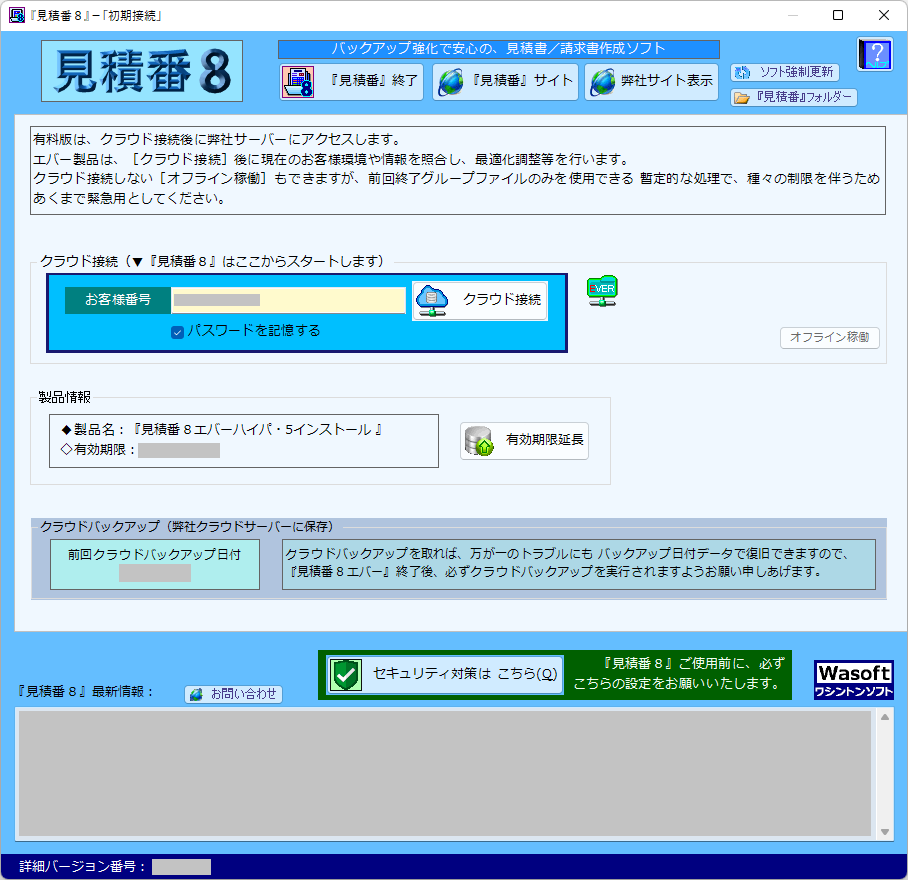Open the 『見積番』フォルダー button
Image resolution: width=908 pixels, height=880 pixels.
[793, 97]
